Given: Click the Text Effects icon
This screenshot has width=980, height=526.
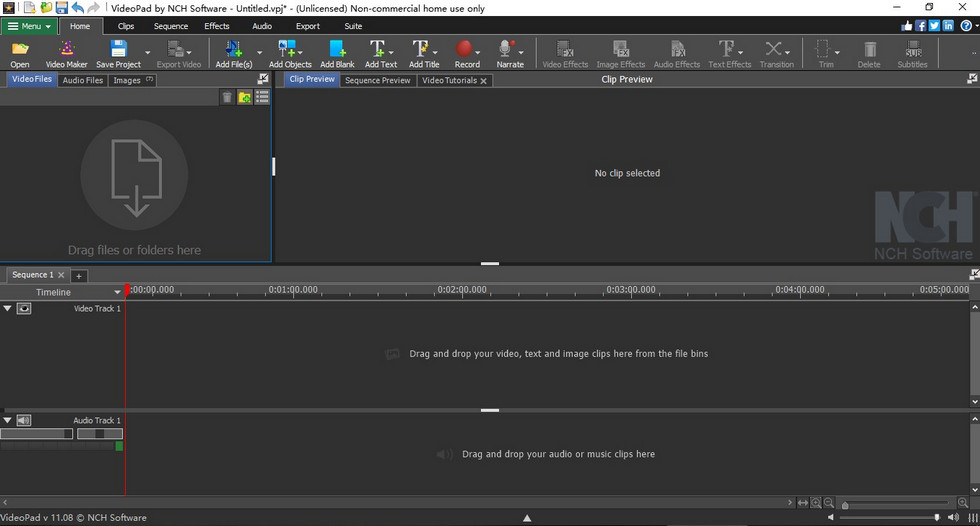Looking at the screenshot, I should tap(726, 49).
